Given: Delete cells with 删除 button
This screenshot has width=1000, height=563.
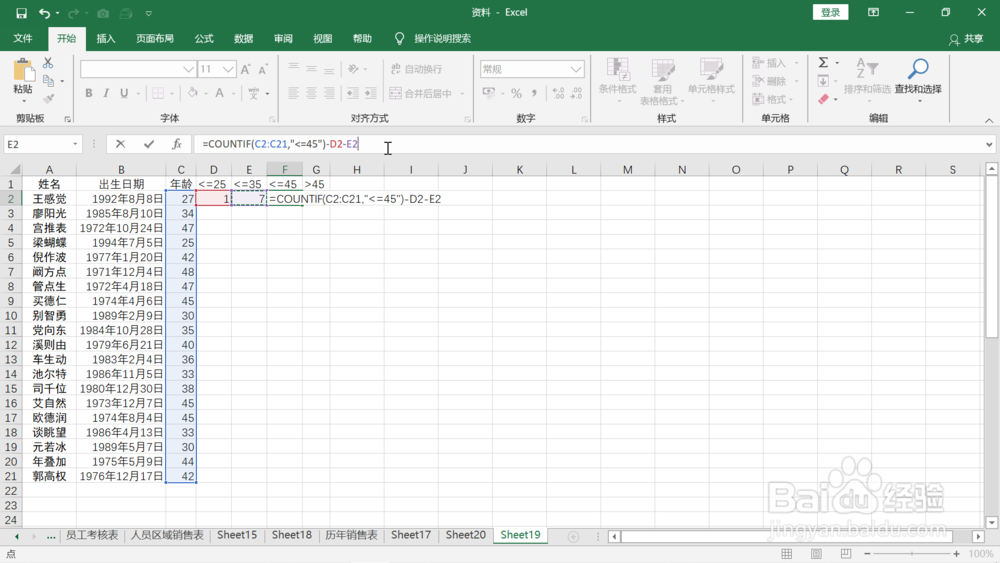Looking at the screenshot, I should click(x=769, y=81).
